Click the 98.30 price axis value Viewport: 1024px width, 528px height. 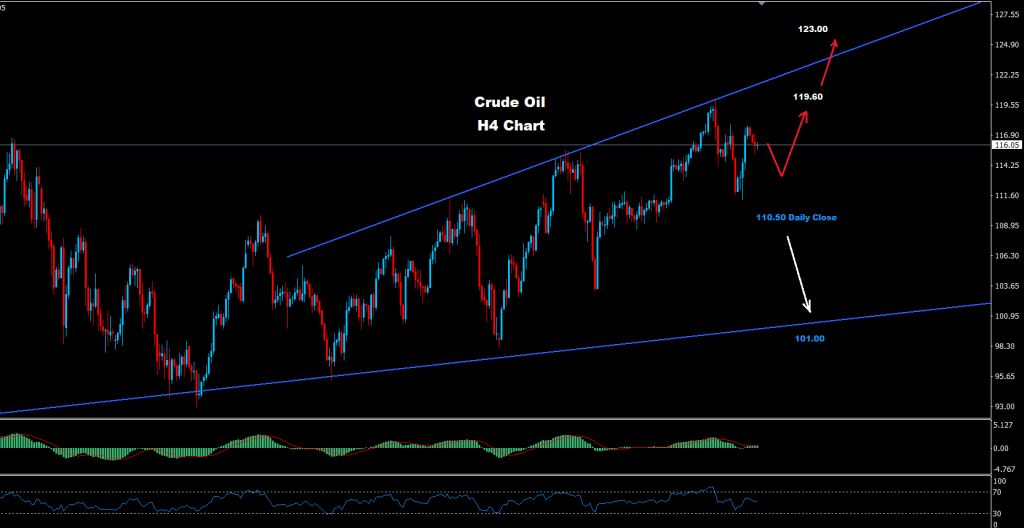pos(1004,346)
